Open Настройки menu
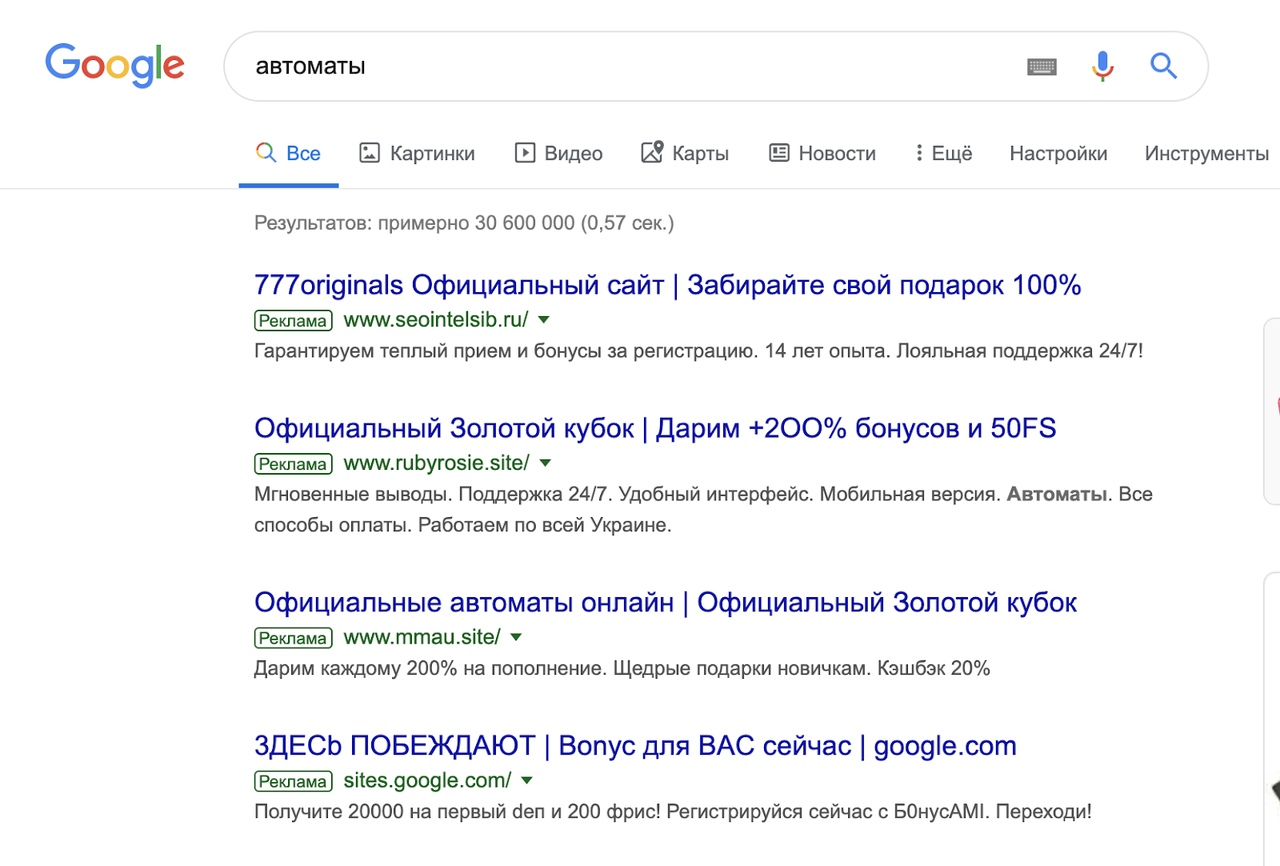This screenshot has height=866, width=1280. click(1058, 153)
